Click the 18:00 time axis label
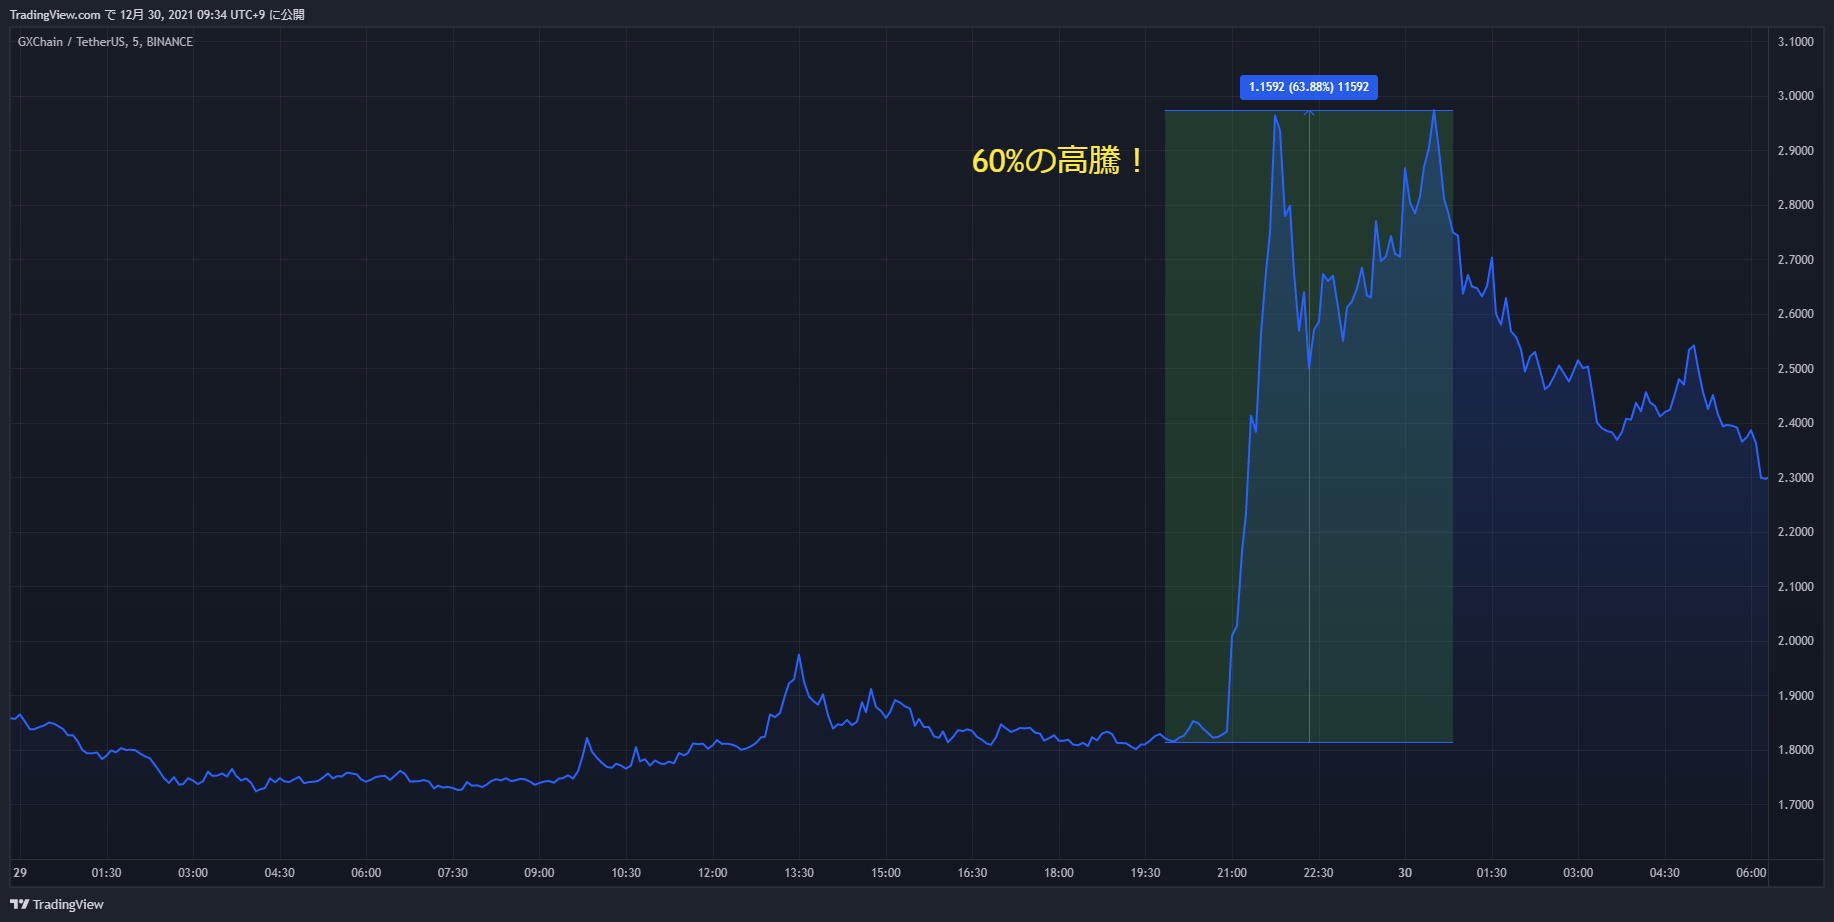Image resolution: width=1834 pixels, height=922 pixels. pyautogui.click(x=1059, y=873)
